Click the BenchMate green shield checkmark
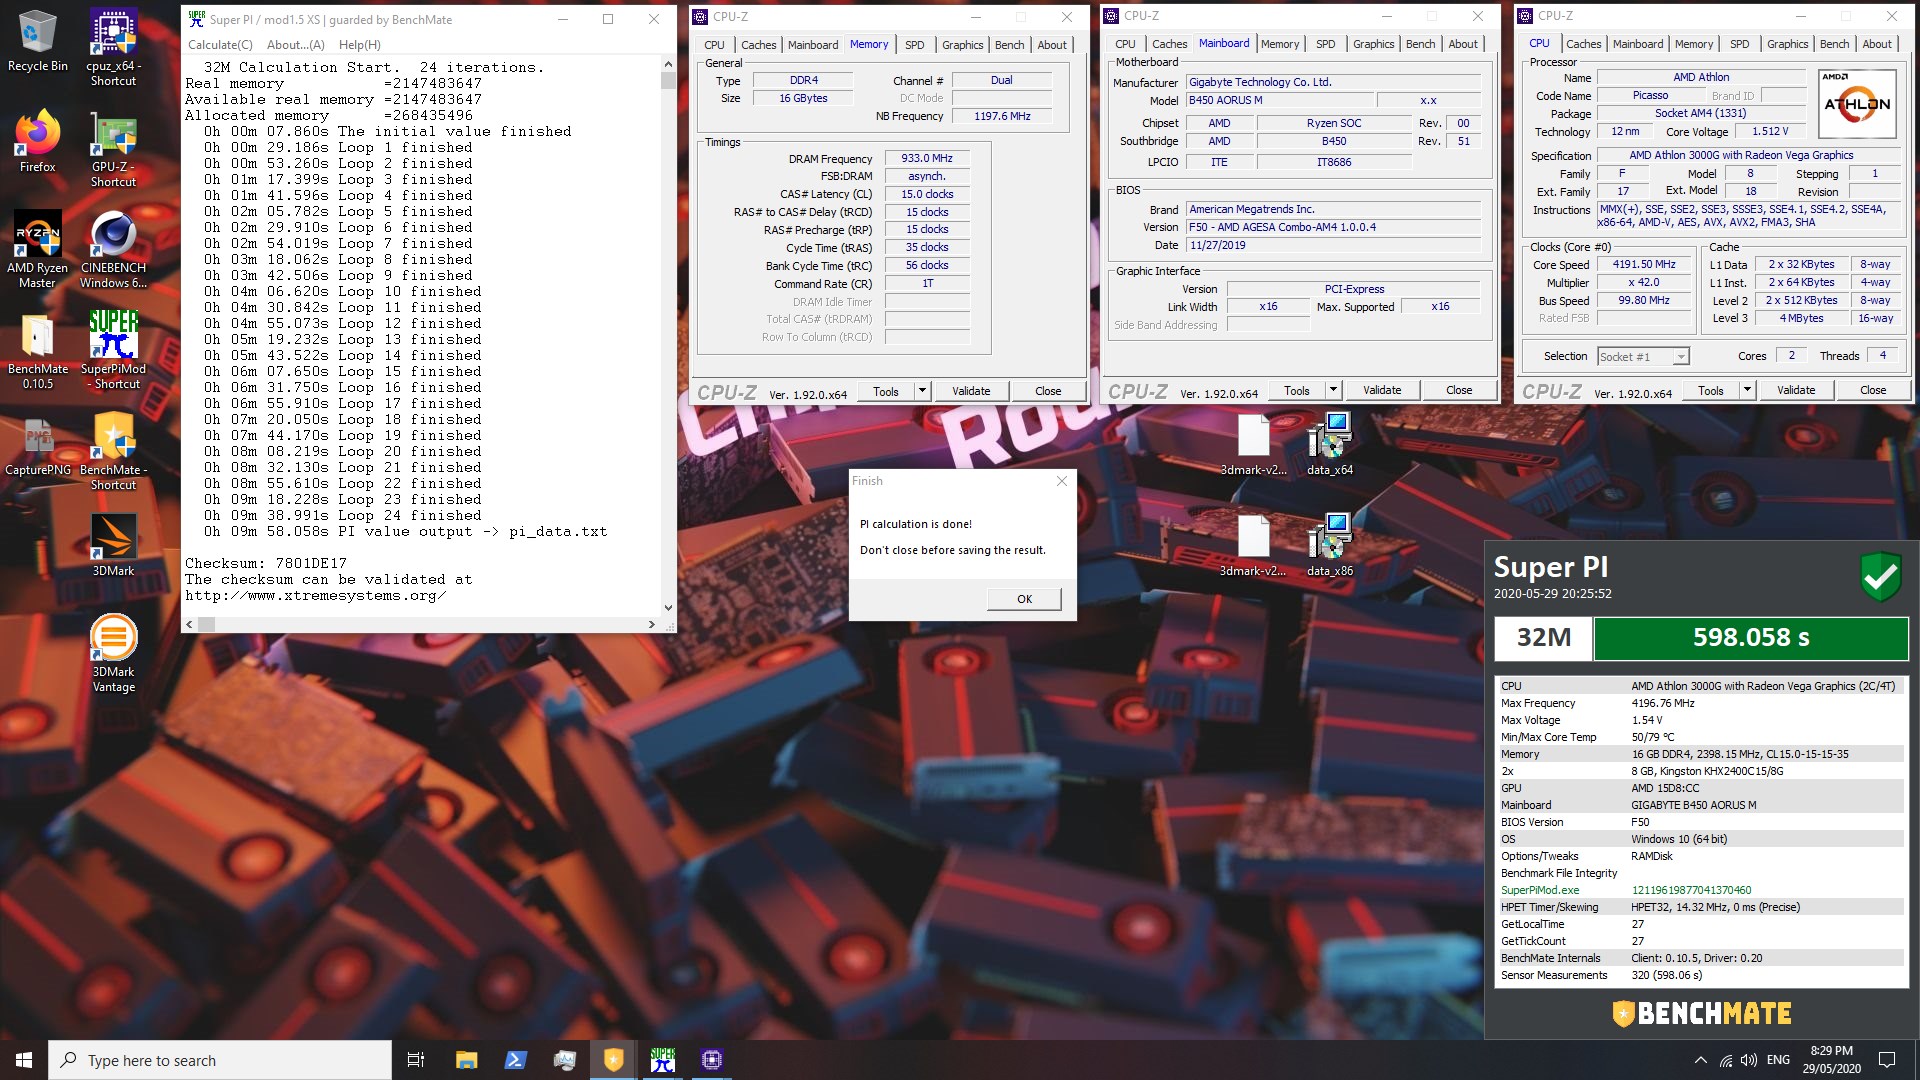1920x1080 pixels. [x=1880, y=575]
